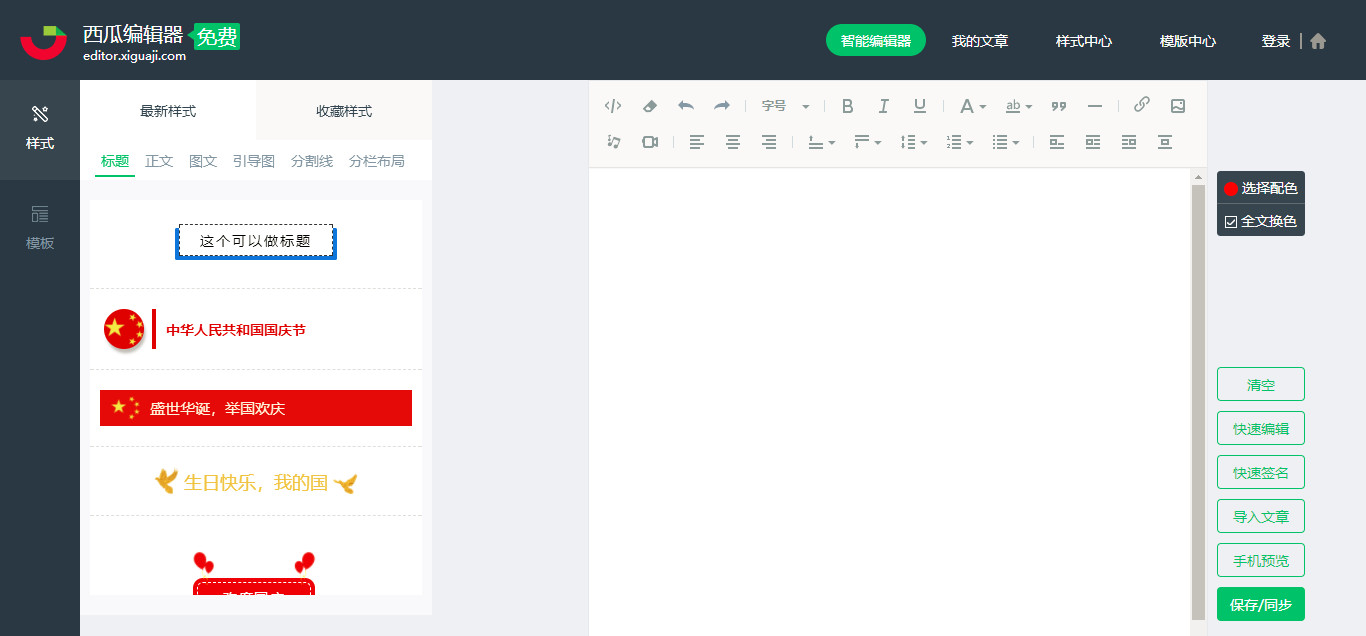
Task: Toggle underline formatting
Action: (920, 106)
